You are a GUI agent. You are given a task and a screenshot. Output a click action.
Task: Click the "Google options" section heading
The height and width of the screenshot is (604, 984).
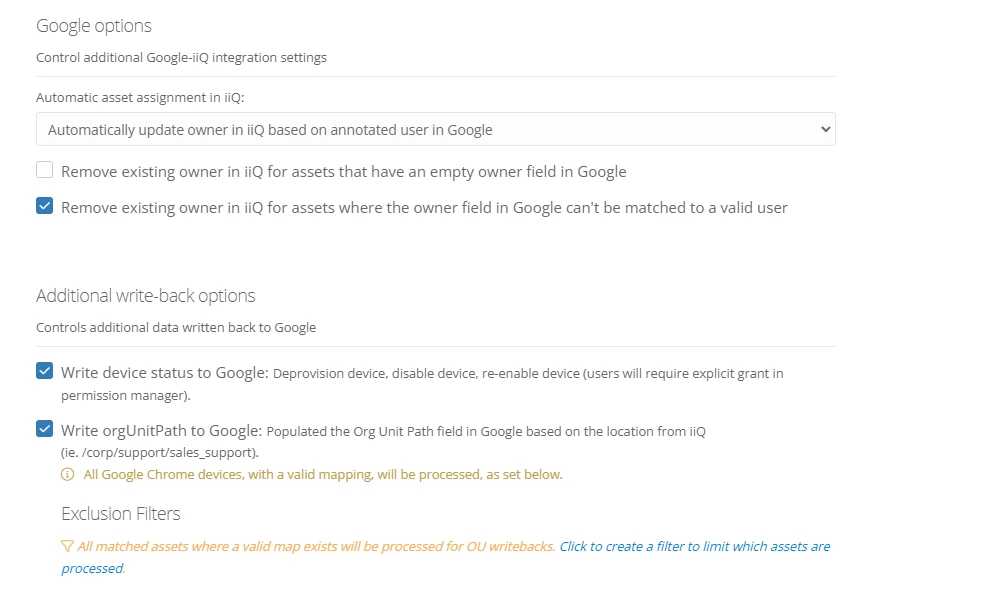[x=94, y=26]
